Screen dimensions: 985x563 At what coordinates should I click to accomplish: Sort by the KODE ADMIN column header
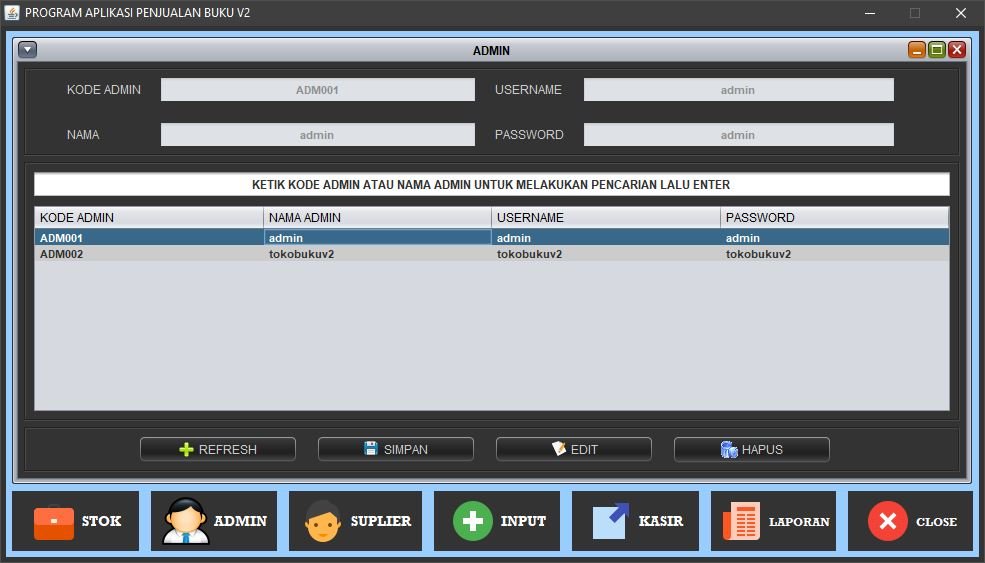tap(149, 218)
